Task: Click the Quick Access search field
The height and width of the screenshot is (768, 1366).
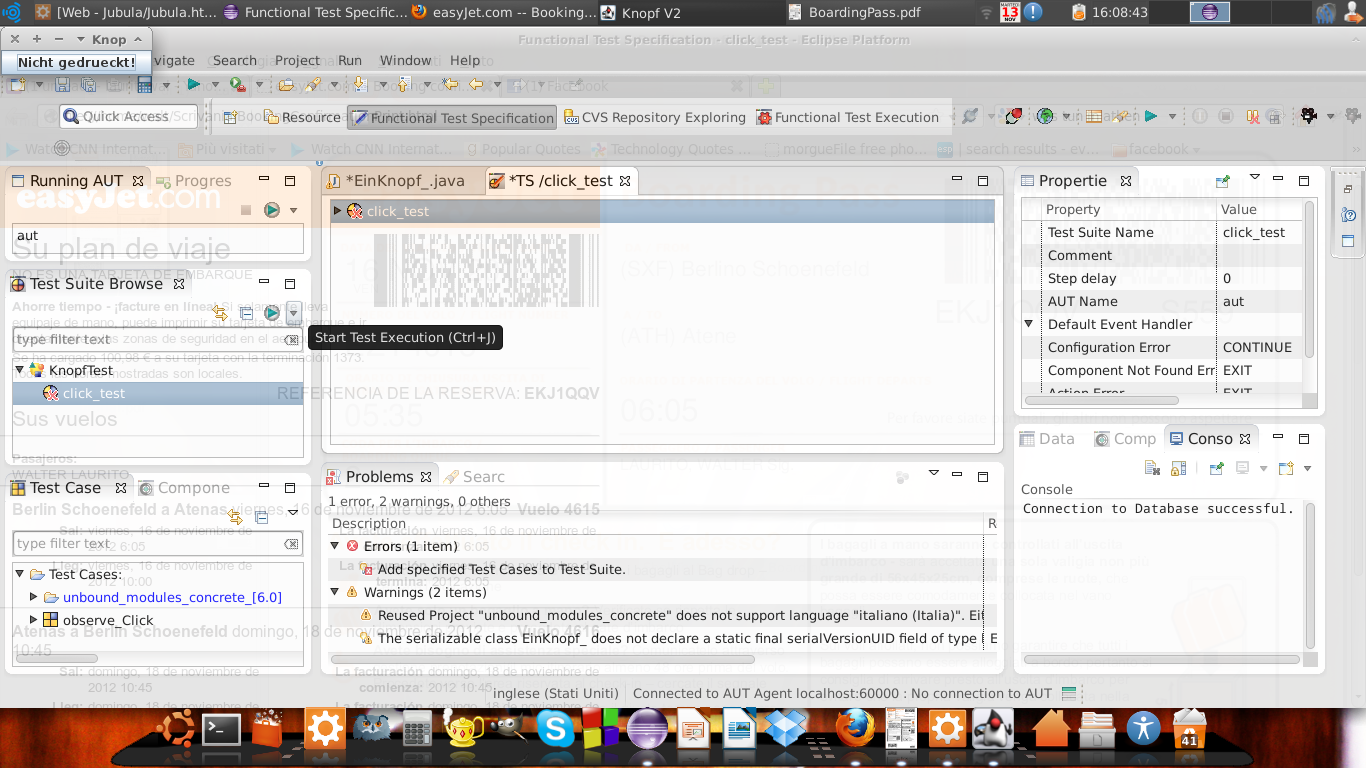Action: coord(129,117)
